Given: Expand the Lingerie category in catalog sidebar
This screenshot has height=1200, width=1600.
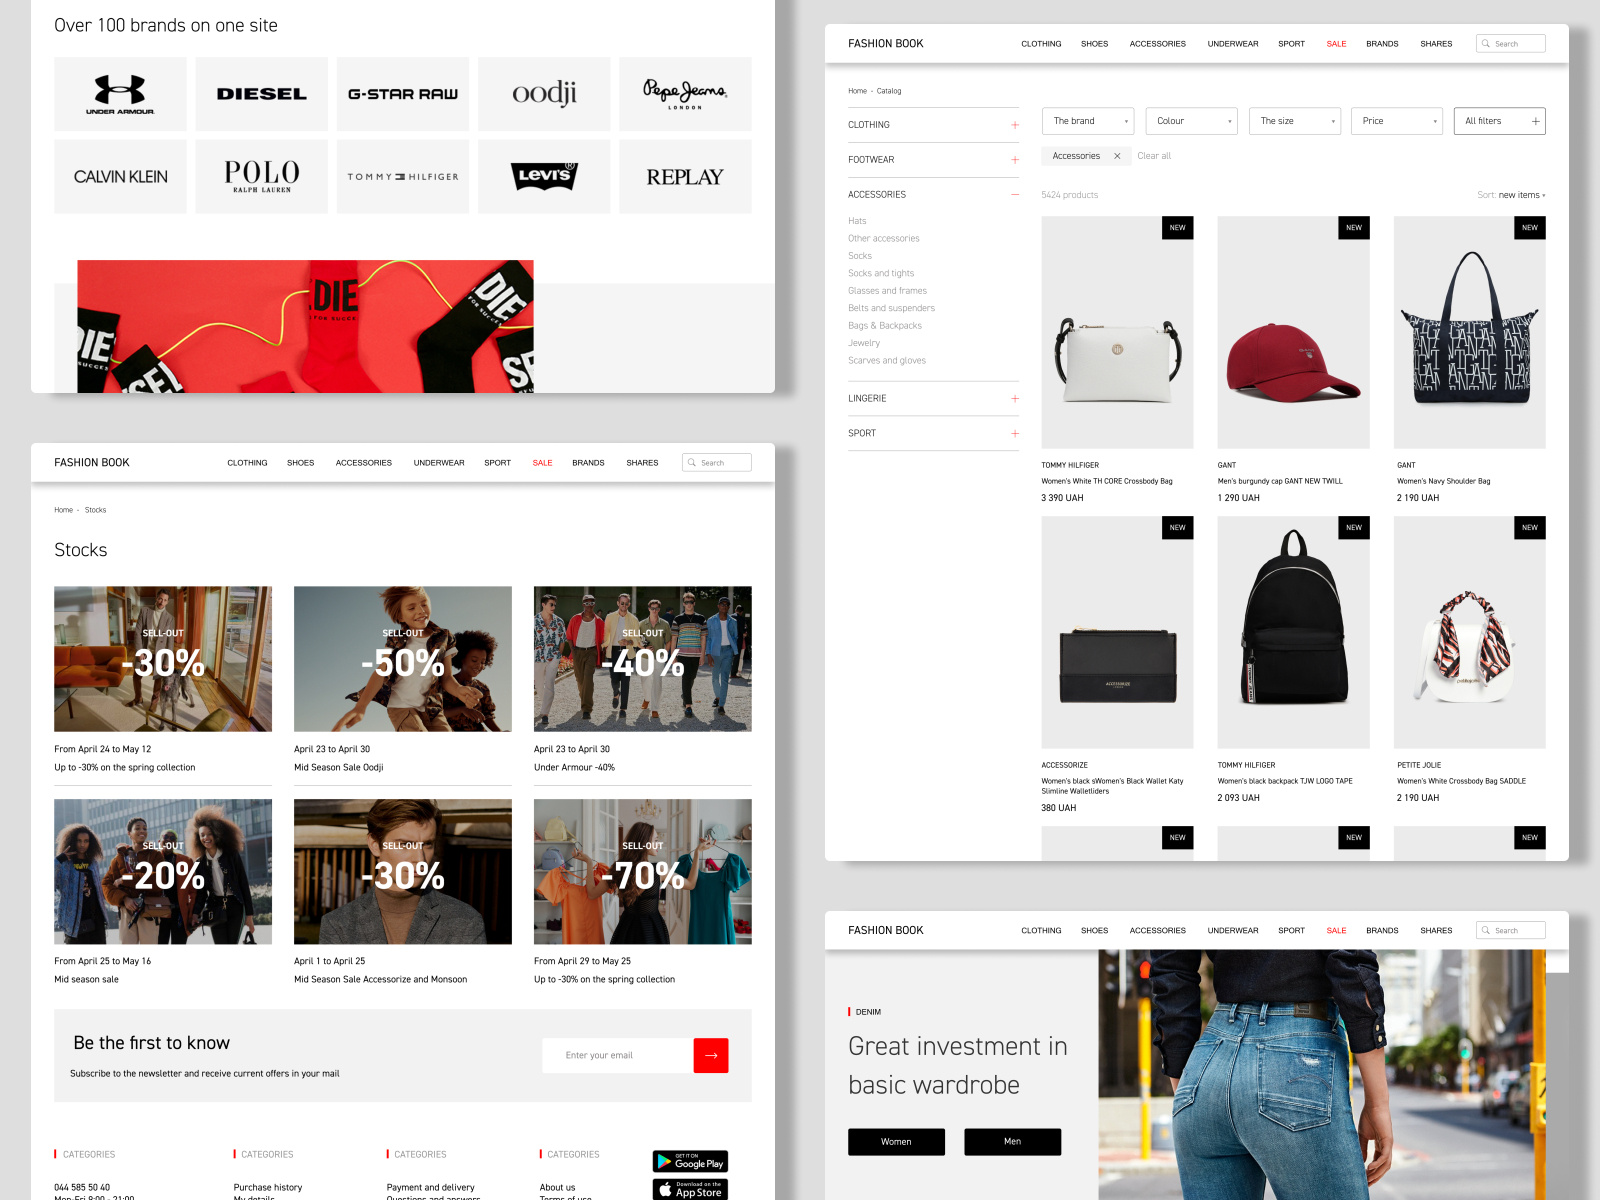Looking at the screenshot, I should click(1015, 399).
